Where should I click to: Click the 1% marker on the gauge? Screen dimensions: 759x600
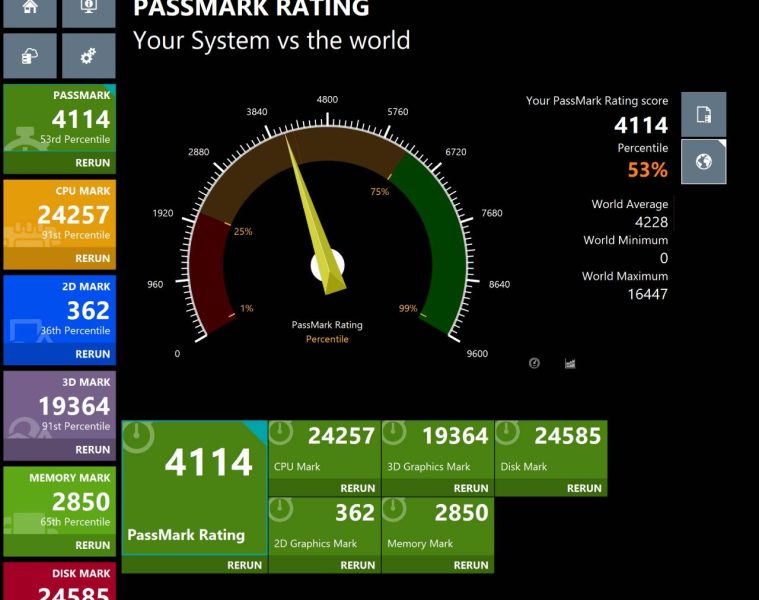point(247,308)
